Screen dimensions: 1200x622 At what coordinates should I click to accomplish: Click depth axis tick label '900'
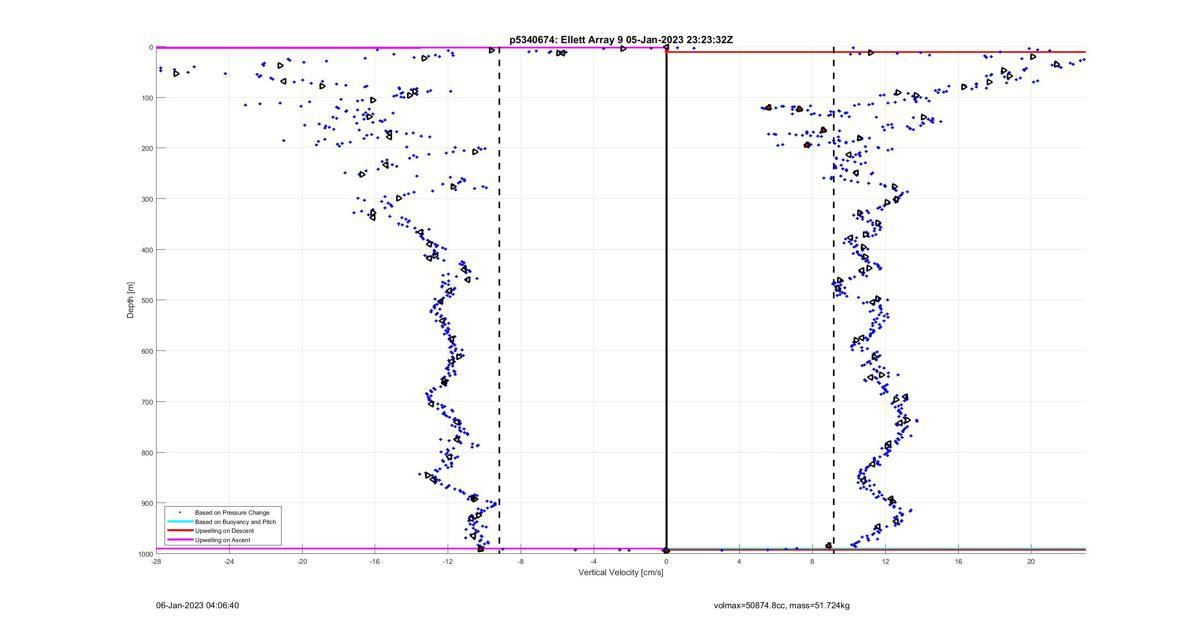click(x=146, y=503)
